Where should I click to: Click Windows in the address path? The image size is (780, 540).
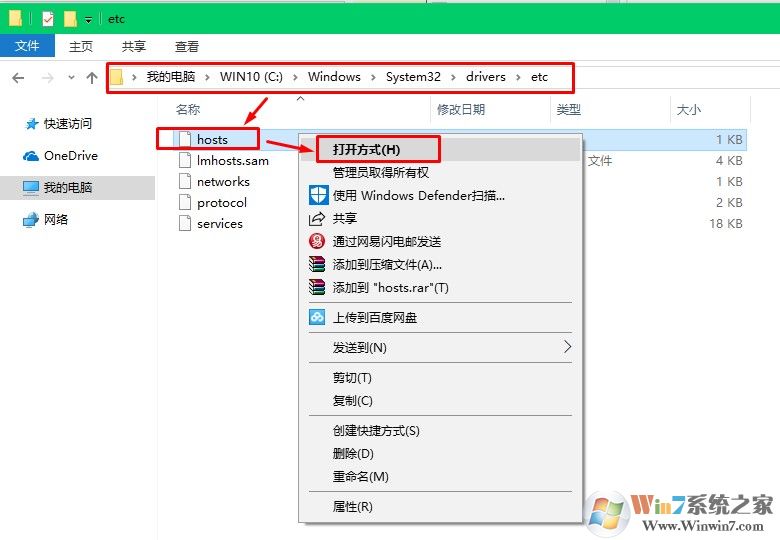point(334,77)
